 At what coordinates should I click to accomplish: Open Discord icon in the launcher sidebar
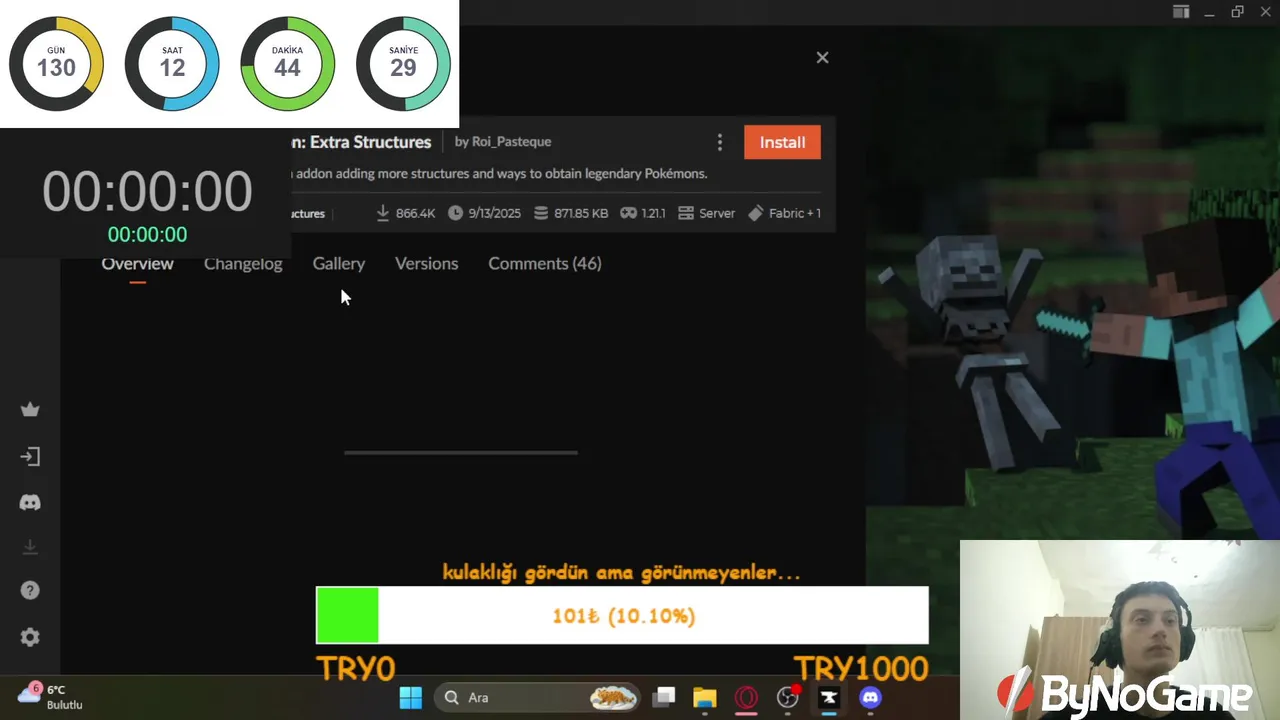(30, 503)
